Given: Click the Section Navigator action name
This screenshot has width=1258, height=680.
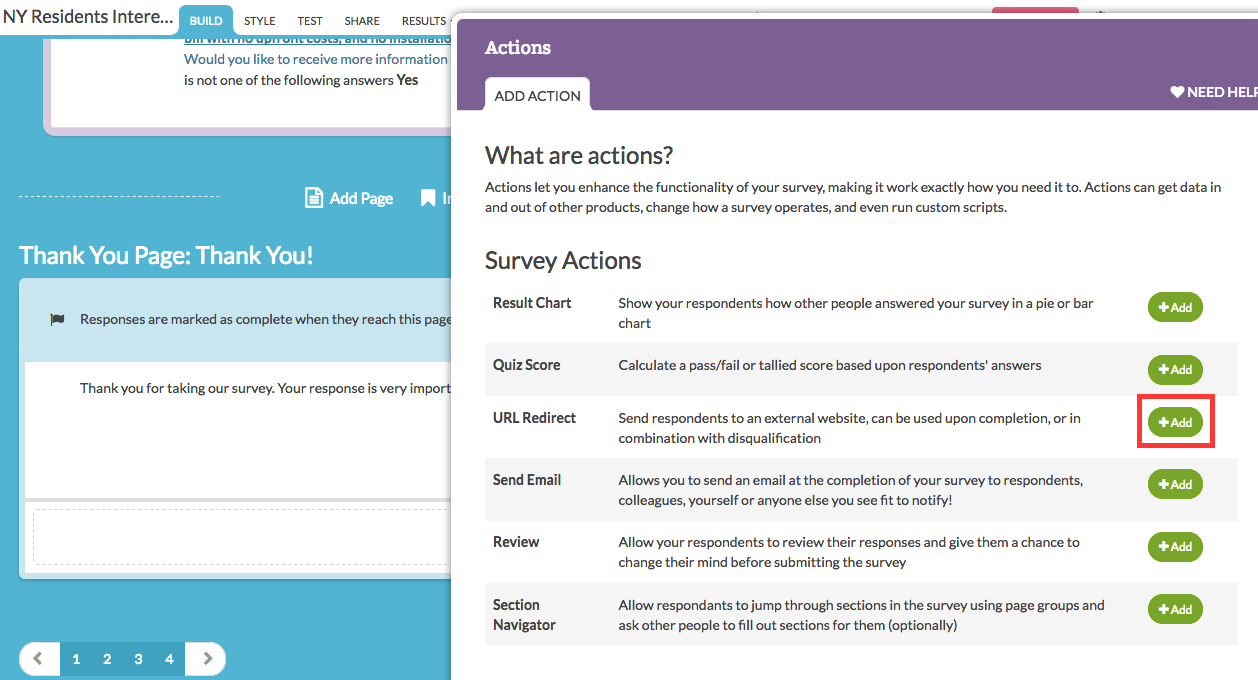Looking at the screenshot, I should tap(524, 615).
